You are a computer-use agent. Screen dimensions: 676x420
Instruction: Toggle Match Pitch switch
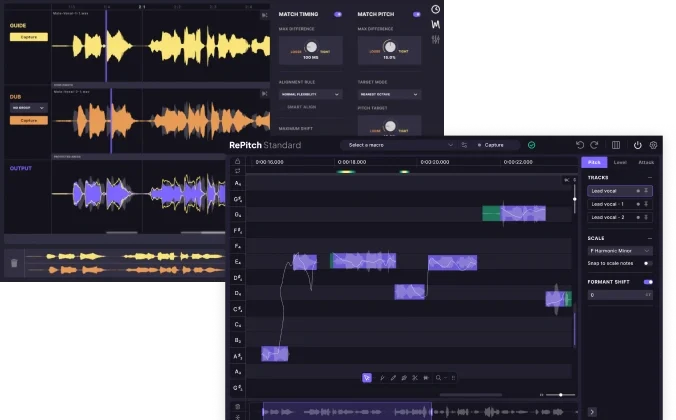coord(416,14)
